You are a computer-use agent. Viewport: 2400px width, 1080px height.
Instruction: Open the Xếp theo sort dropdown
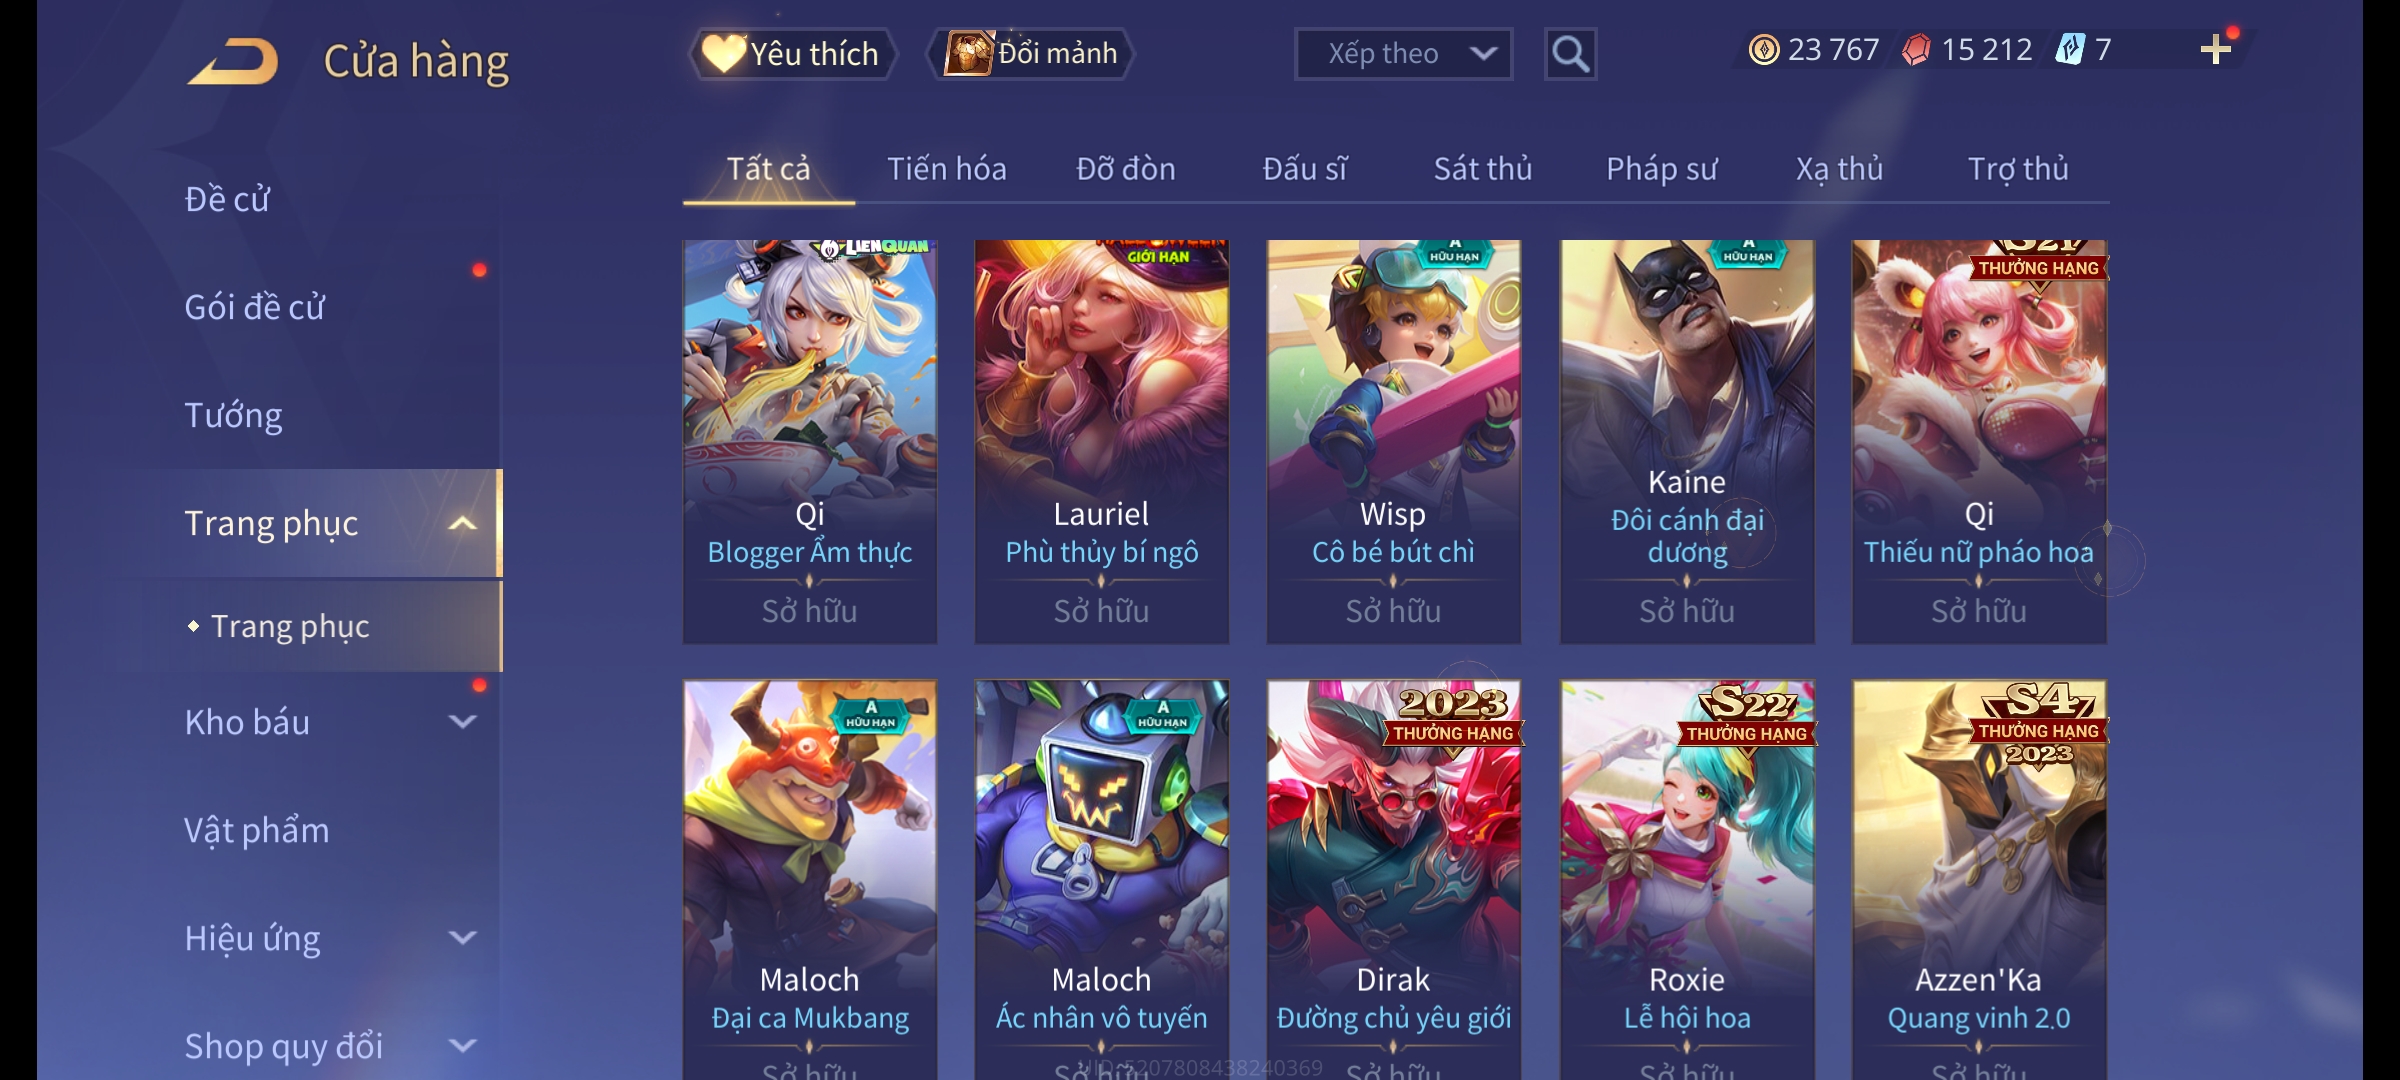[1403, 54]
